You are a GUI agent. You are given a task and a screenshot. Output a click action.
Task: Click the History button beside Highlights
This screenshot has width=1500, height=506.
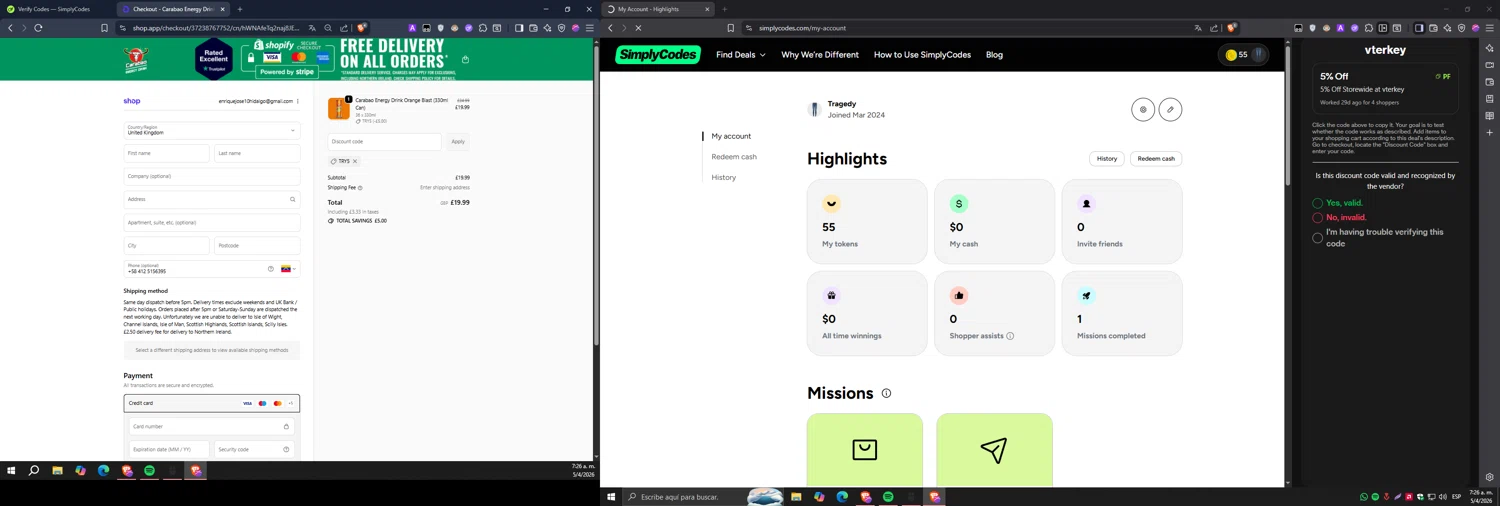pos(1107,159)
